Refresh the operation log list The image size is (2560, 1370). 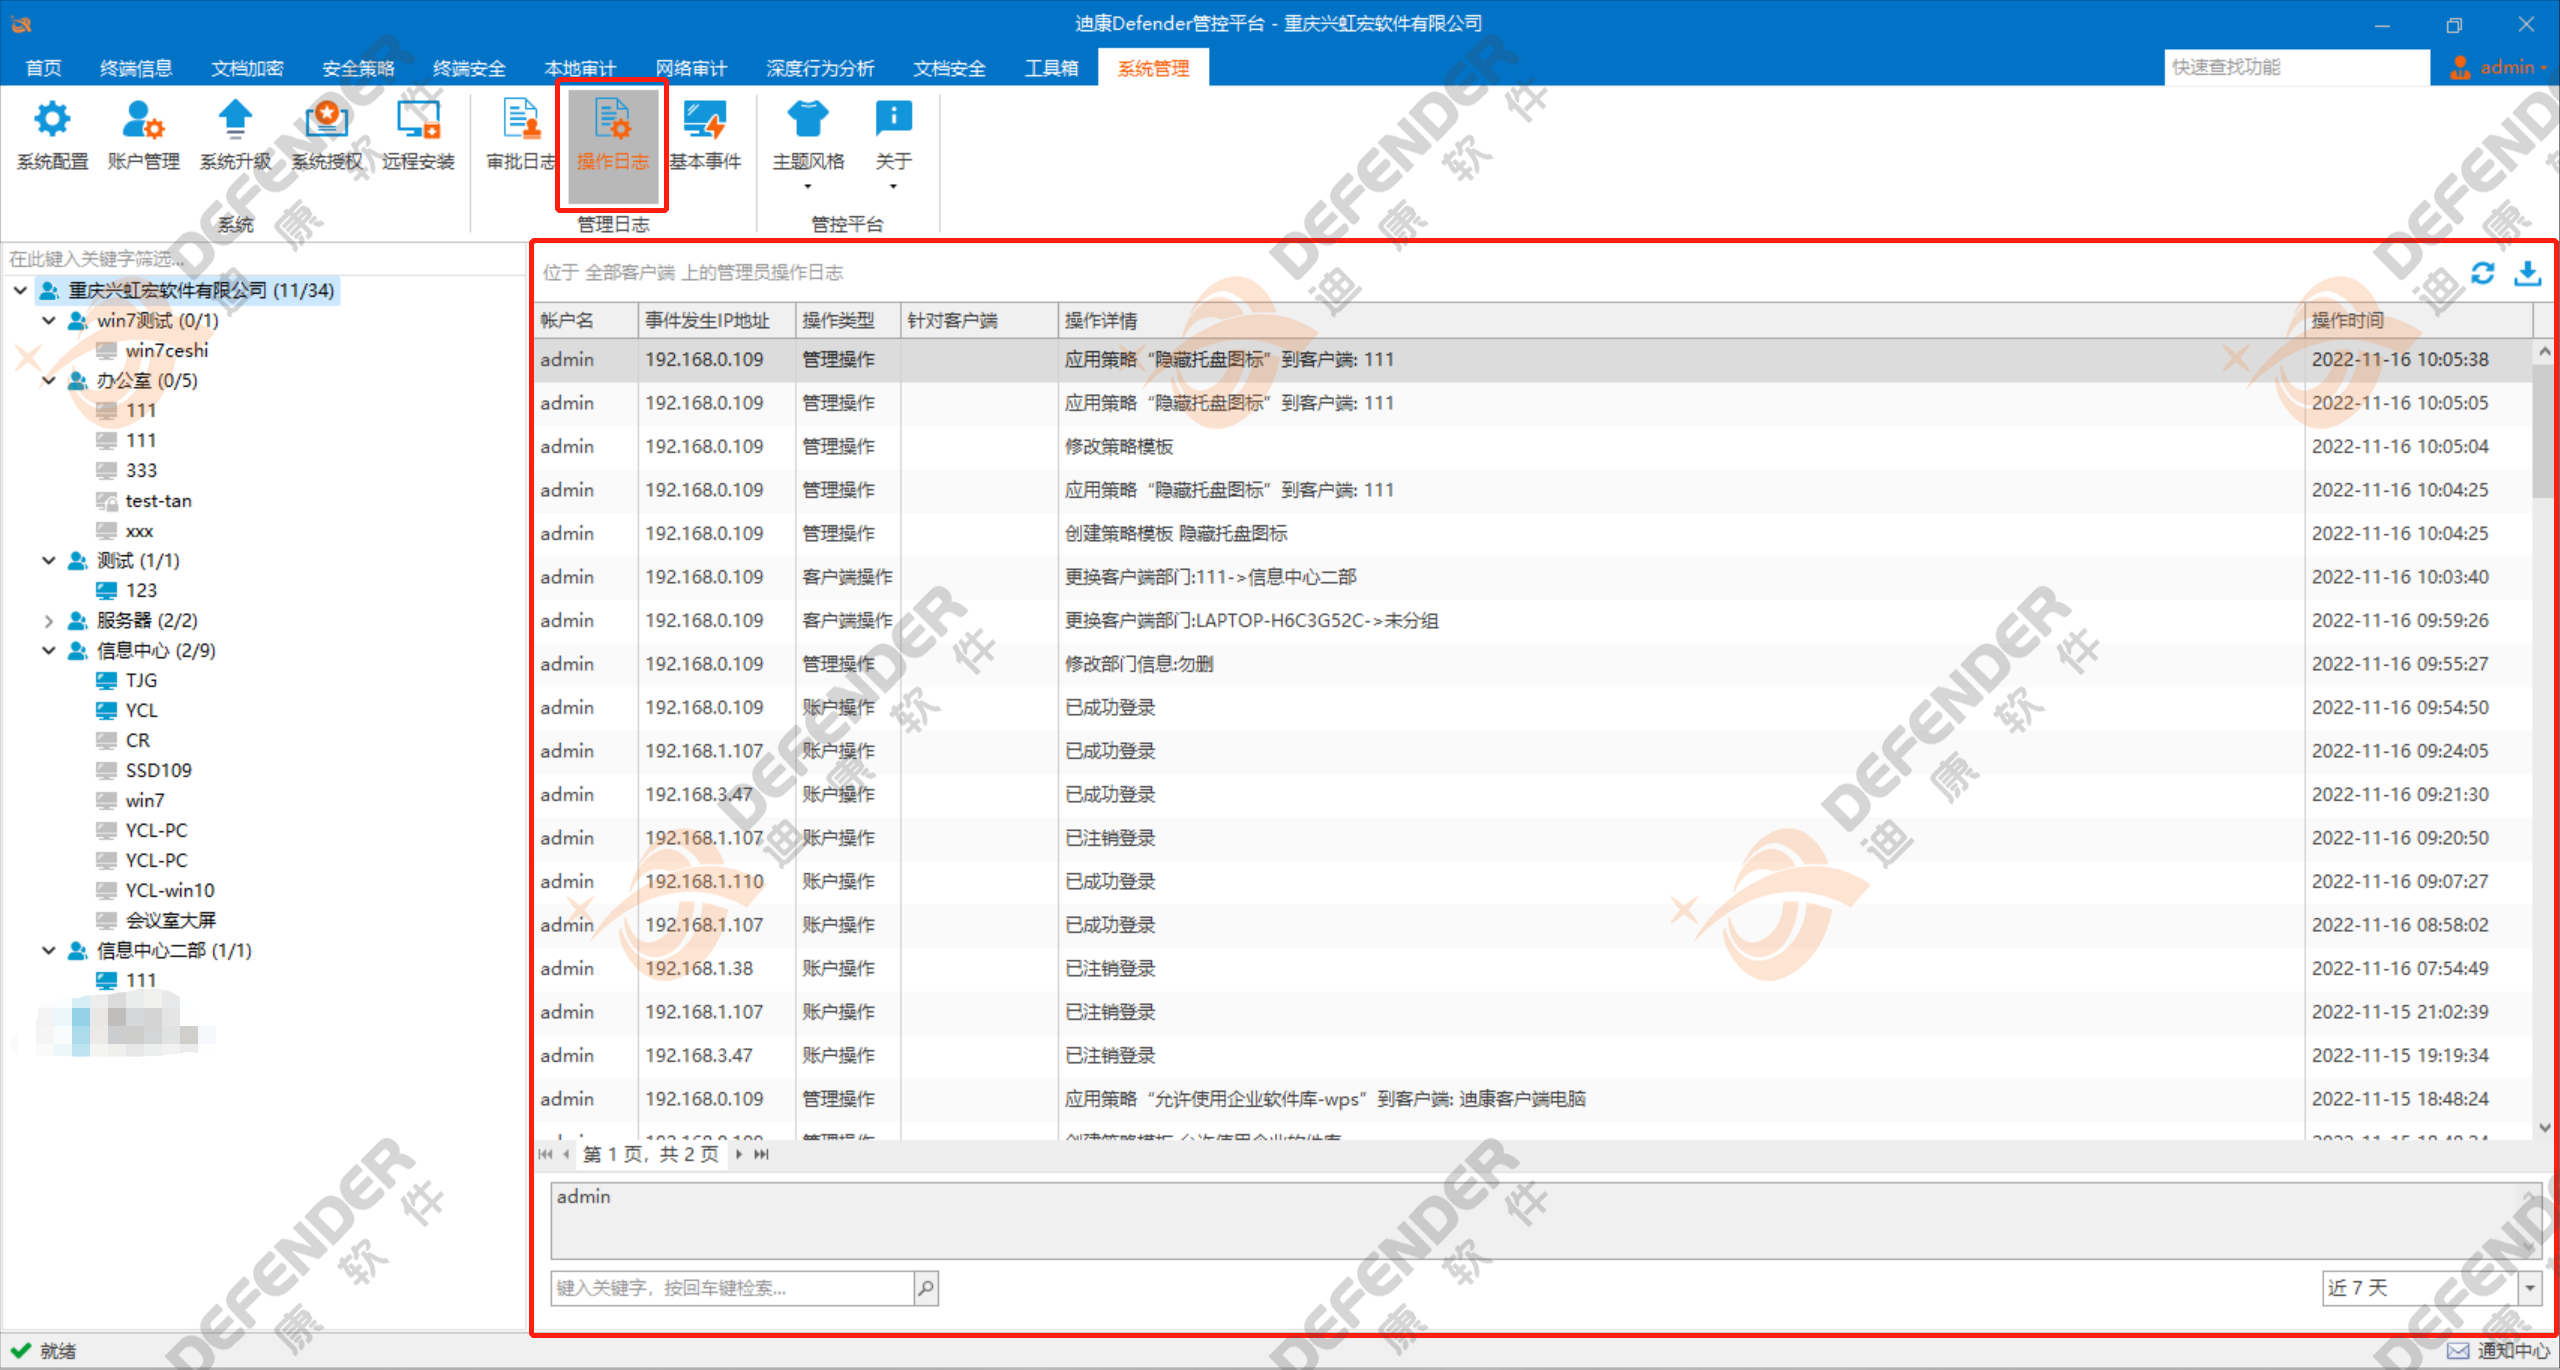point(2483,273)
